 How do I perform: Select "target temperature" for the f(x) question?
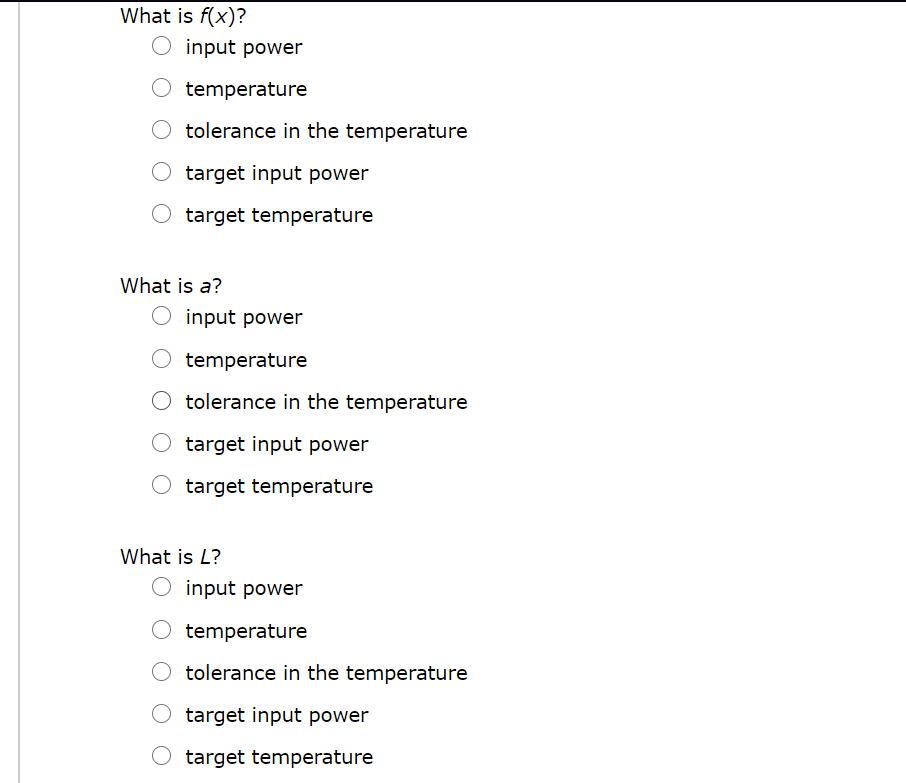tap(161, 213)
